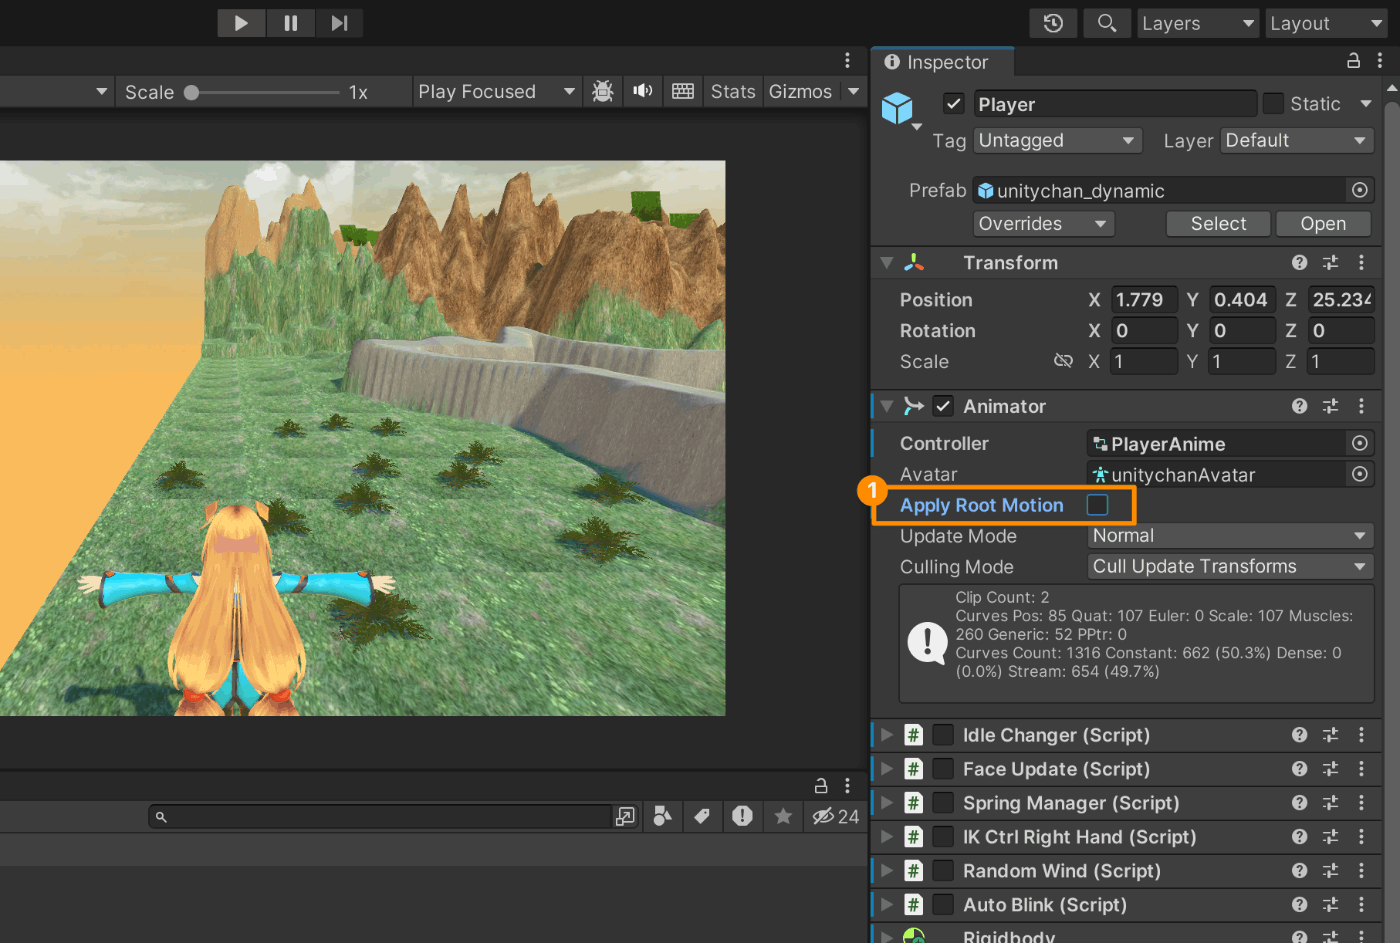Viewport: 1400px width, 943px height.
Task: Edit Position X field 1.779
Action: coord(1143,300)
